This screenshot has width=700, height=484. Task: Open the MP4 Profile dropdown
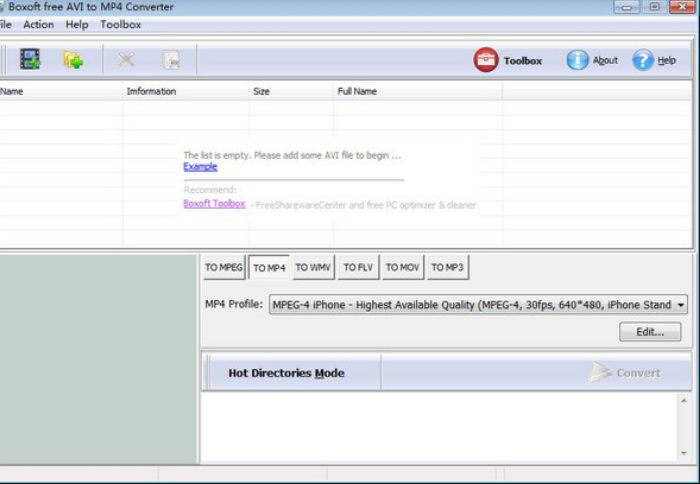(478, 305)
